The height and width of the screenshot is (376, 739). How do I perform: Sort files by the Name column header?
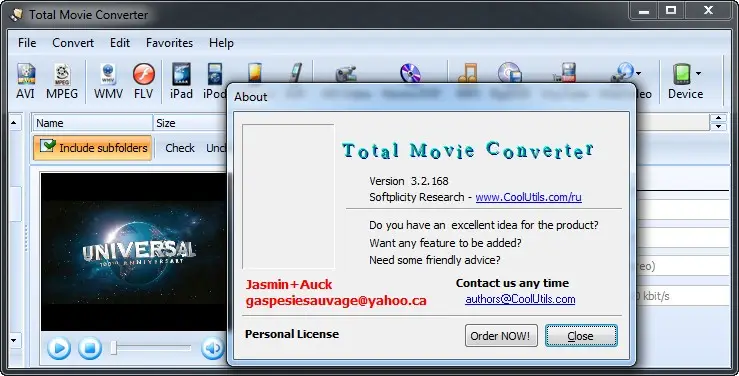click(x=92, y=123)
